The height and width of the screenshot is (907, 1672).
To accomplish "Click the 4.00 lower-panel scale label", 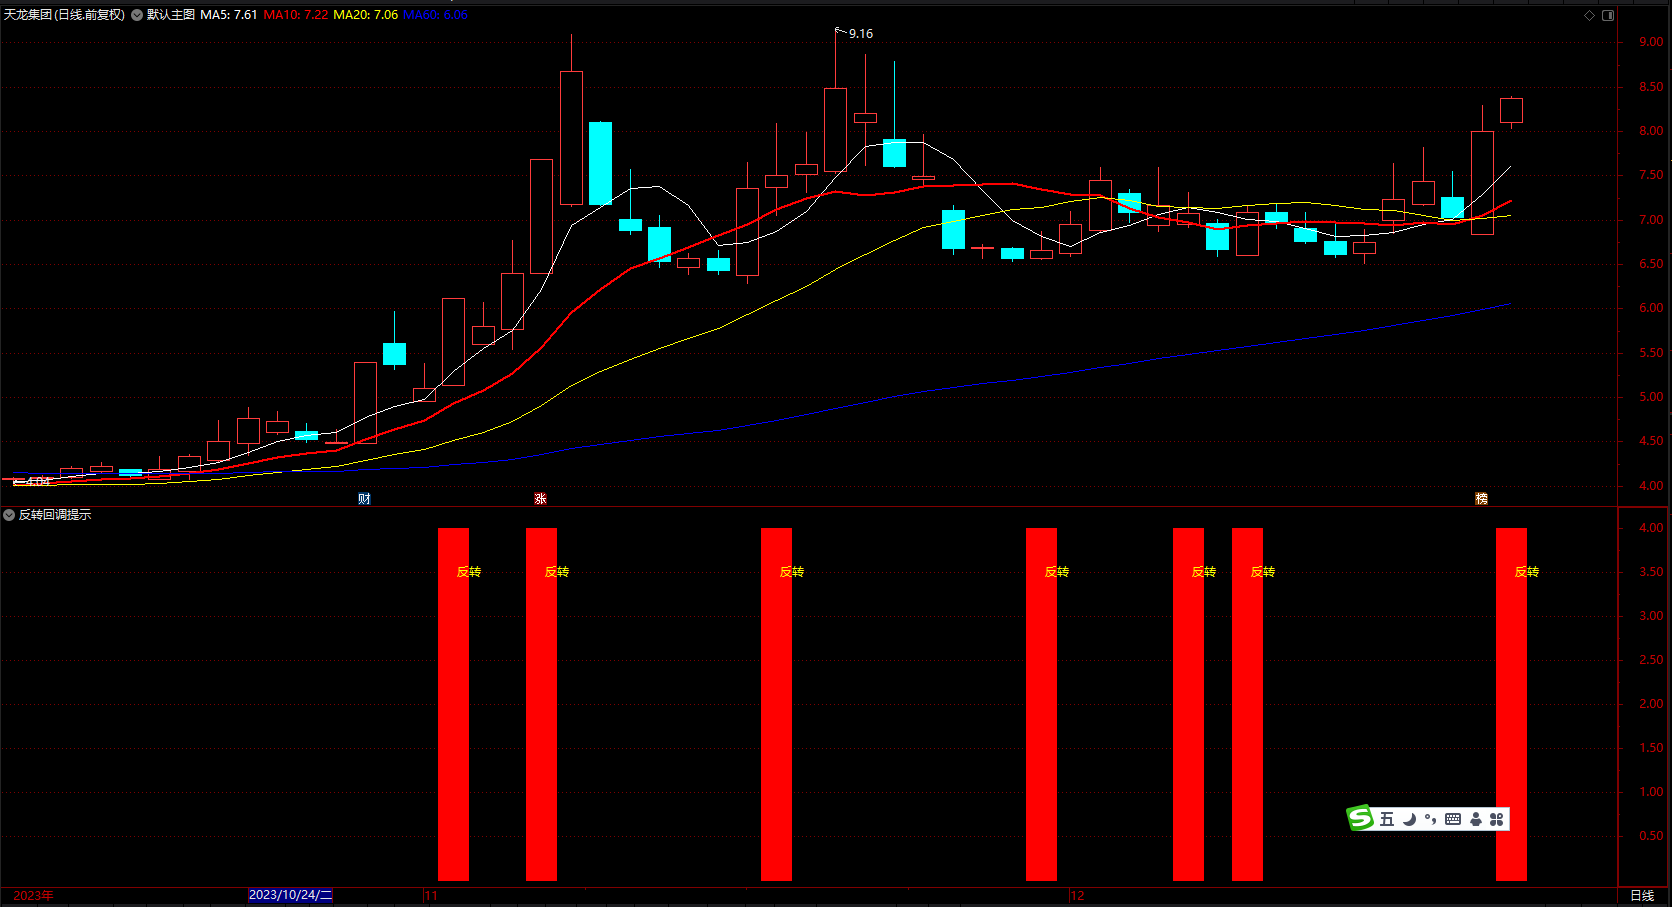I will [x=1651, y=528].
